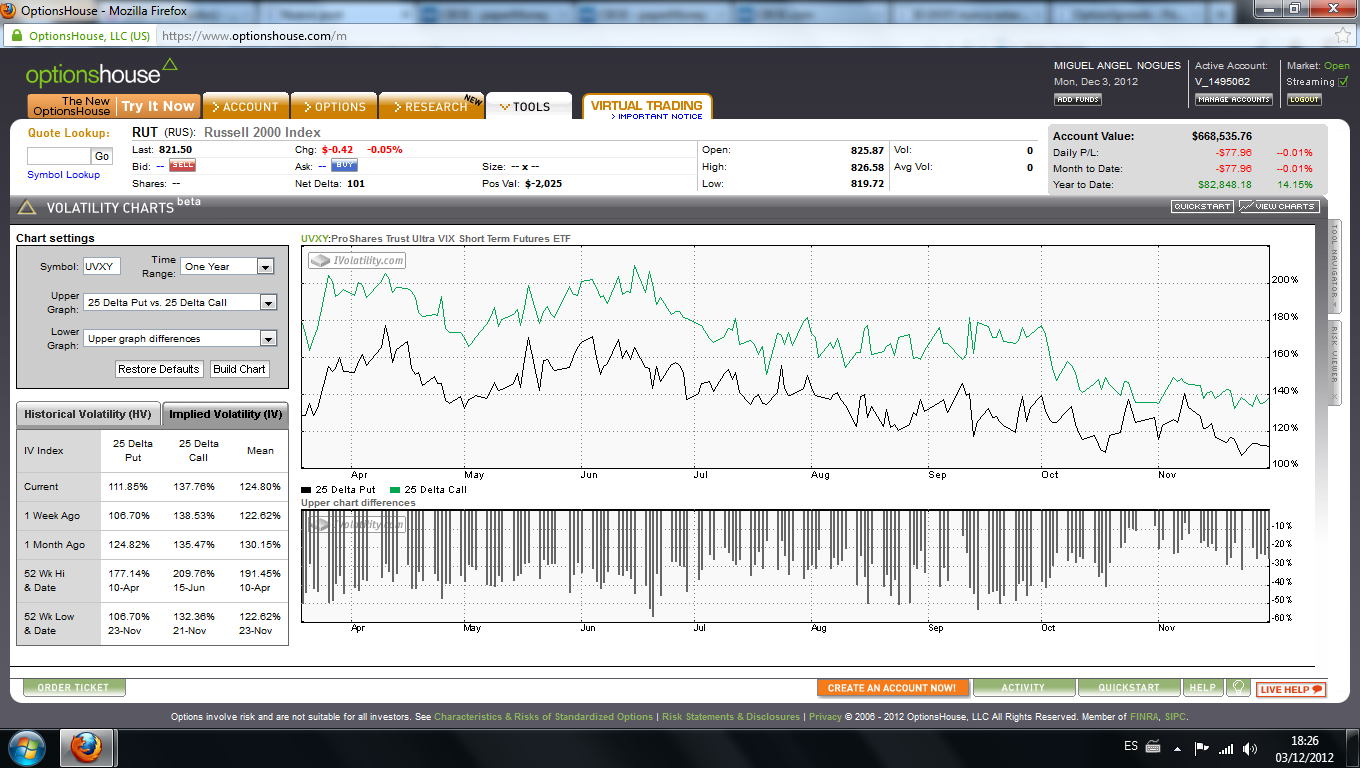Select the Implied Volatility (IV) tab
Image resolution: width=1360 pixels, height=768 pixels.
tap(225, 414)
